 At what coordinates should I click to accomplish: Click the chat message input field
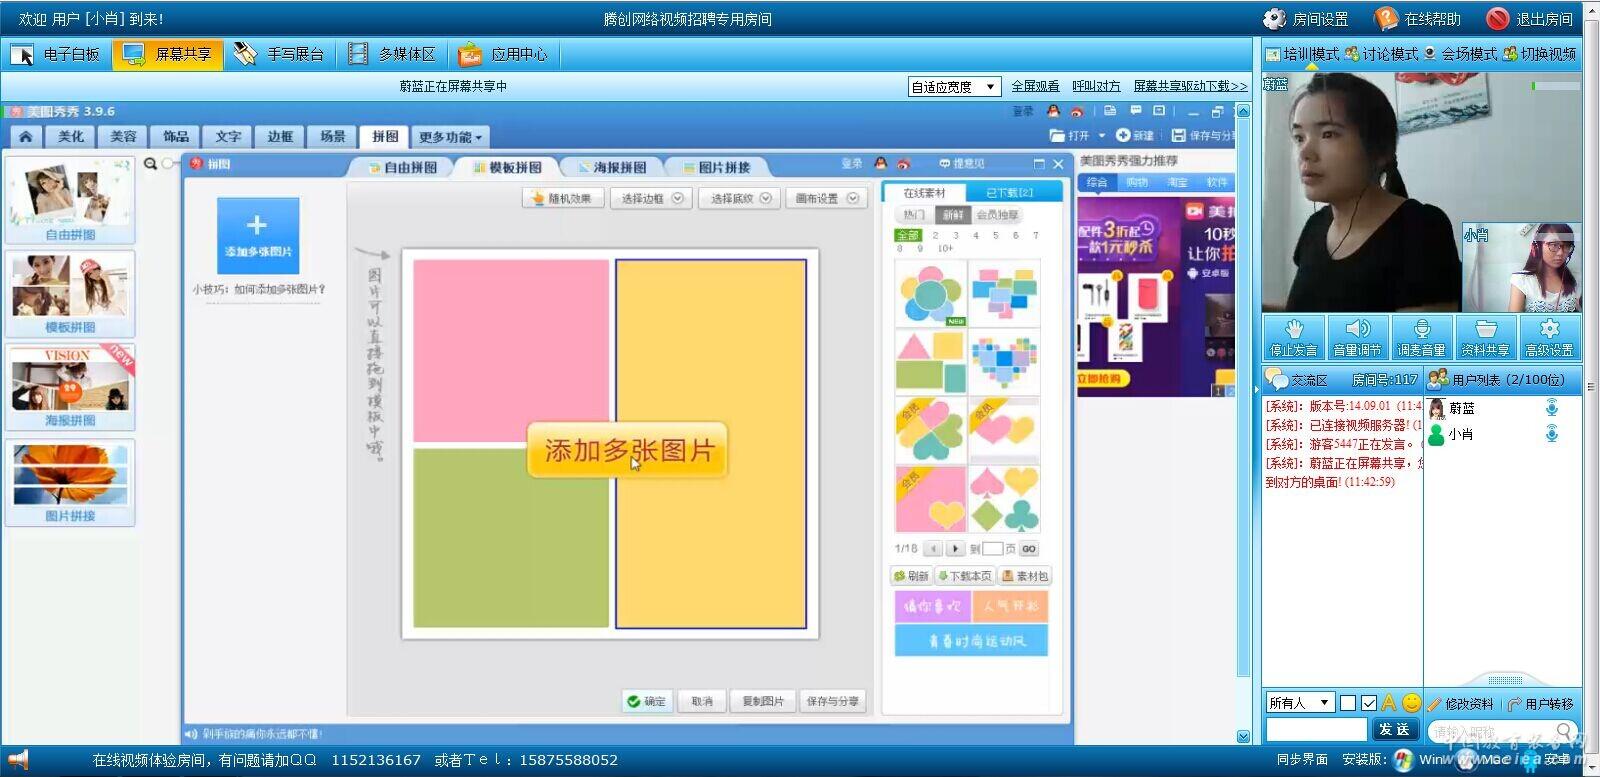click(1315, 730)
